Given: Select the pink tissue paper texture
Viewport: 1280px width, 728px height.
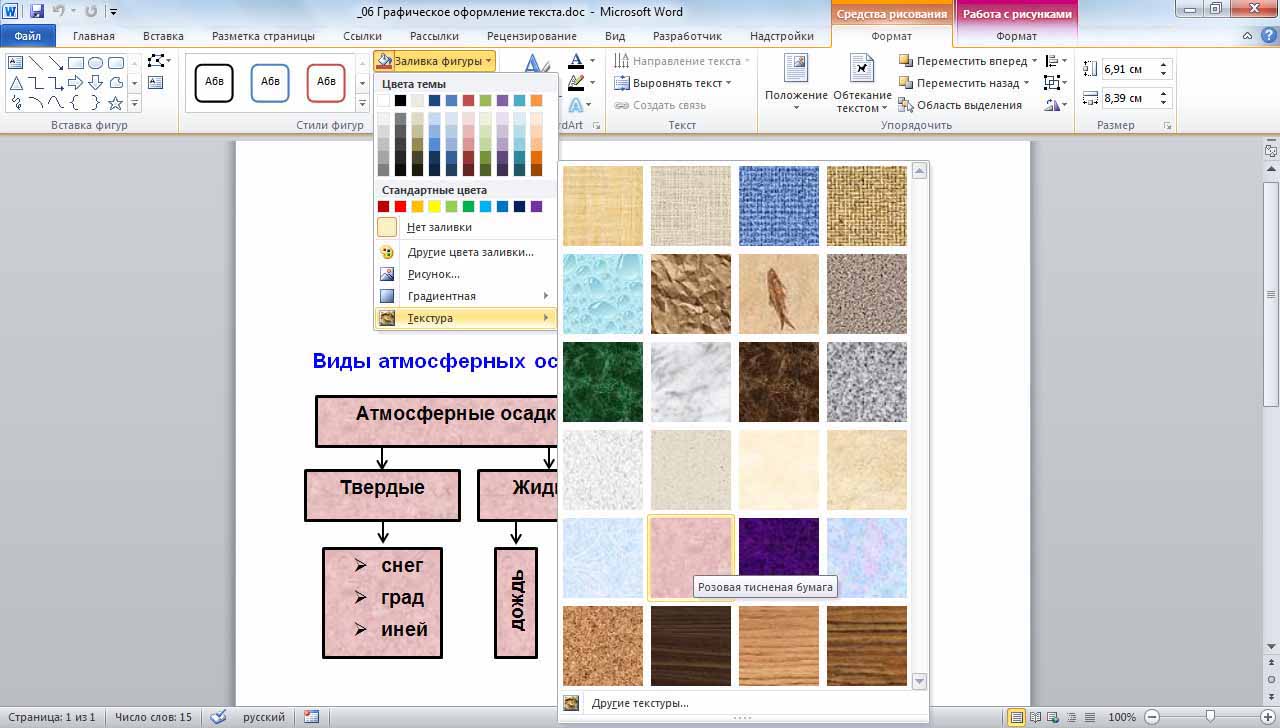Looking at the screenshot, I should pyautogui.click(x=691, y=558).
